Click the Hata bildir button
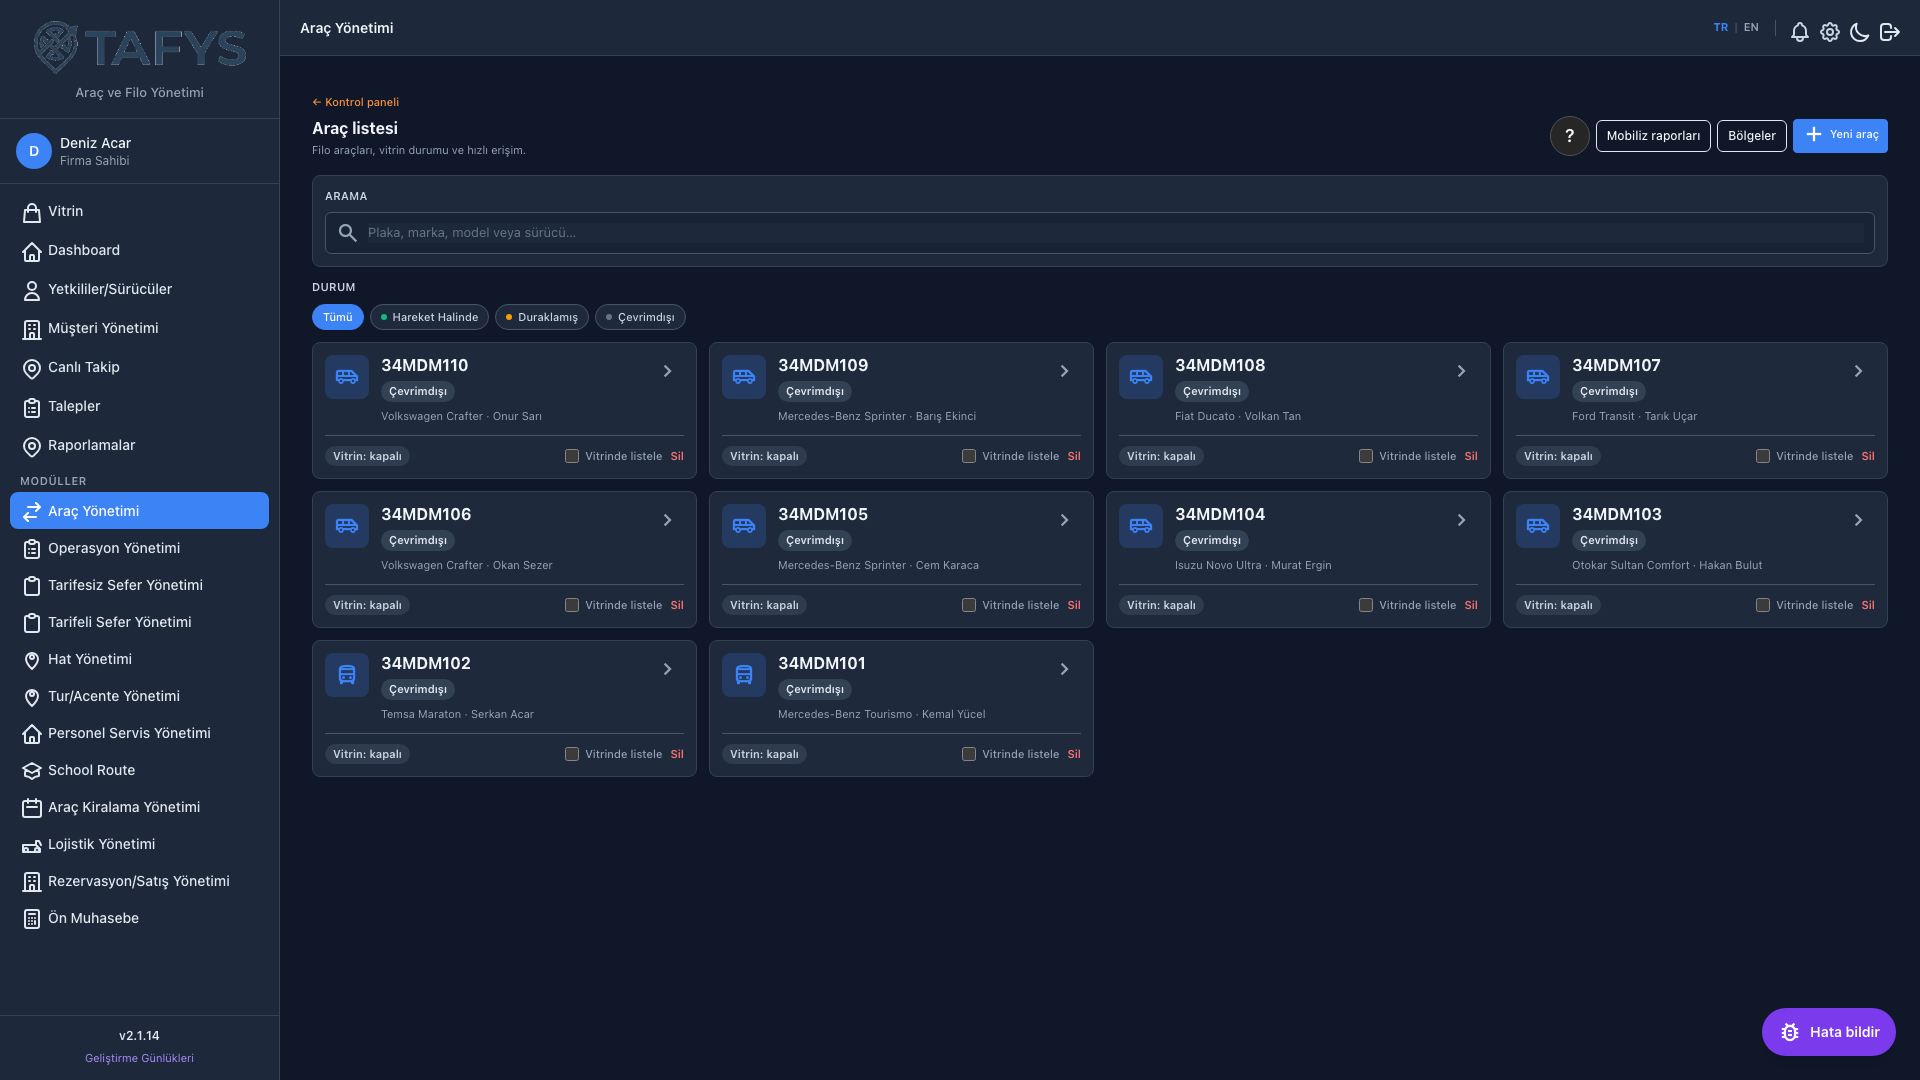 pos(1829,1032)
